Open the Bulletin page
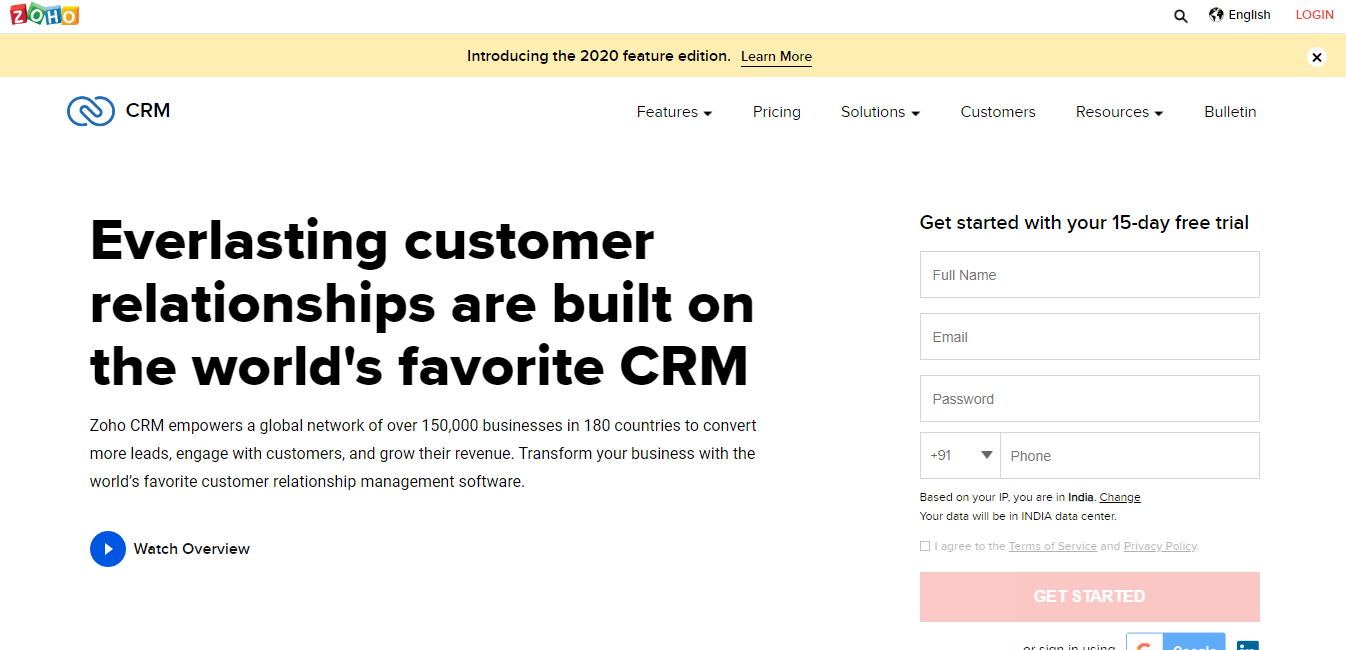 point(1230,112)
